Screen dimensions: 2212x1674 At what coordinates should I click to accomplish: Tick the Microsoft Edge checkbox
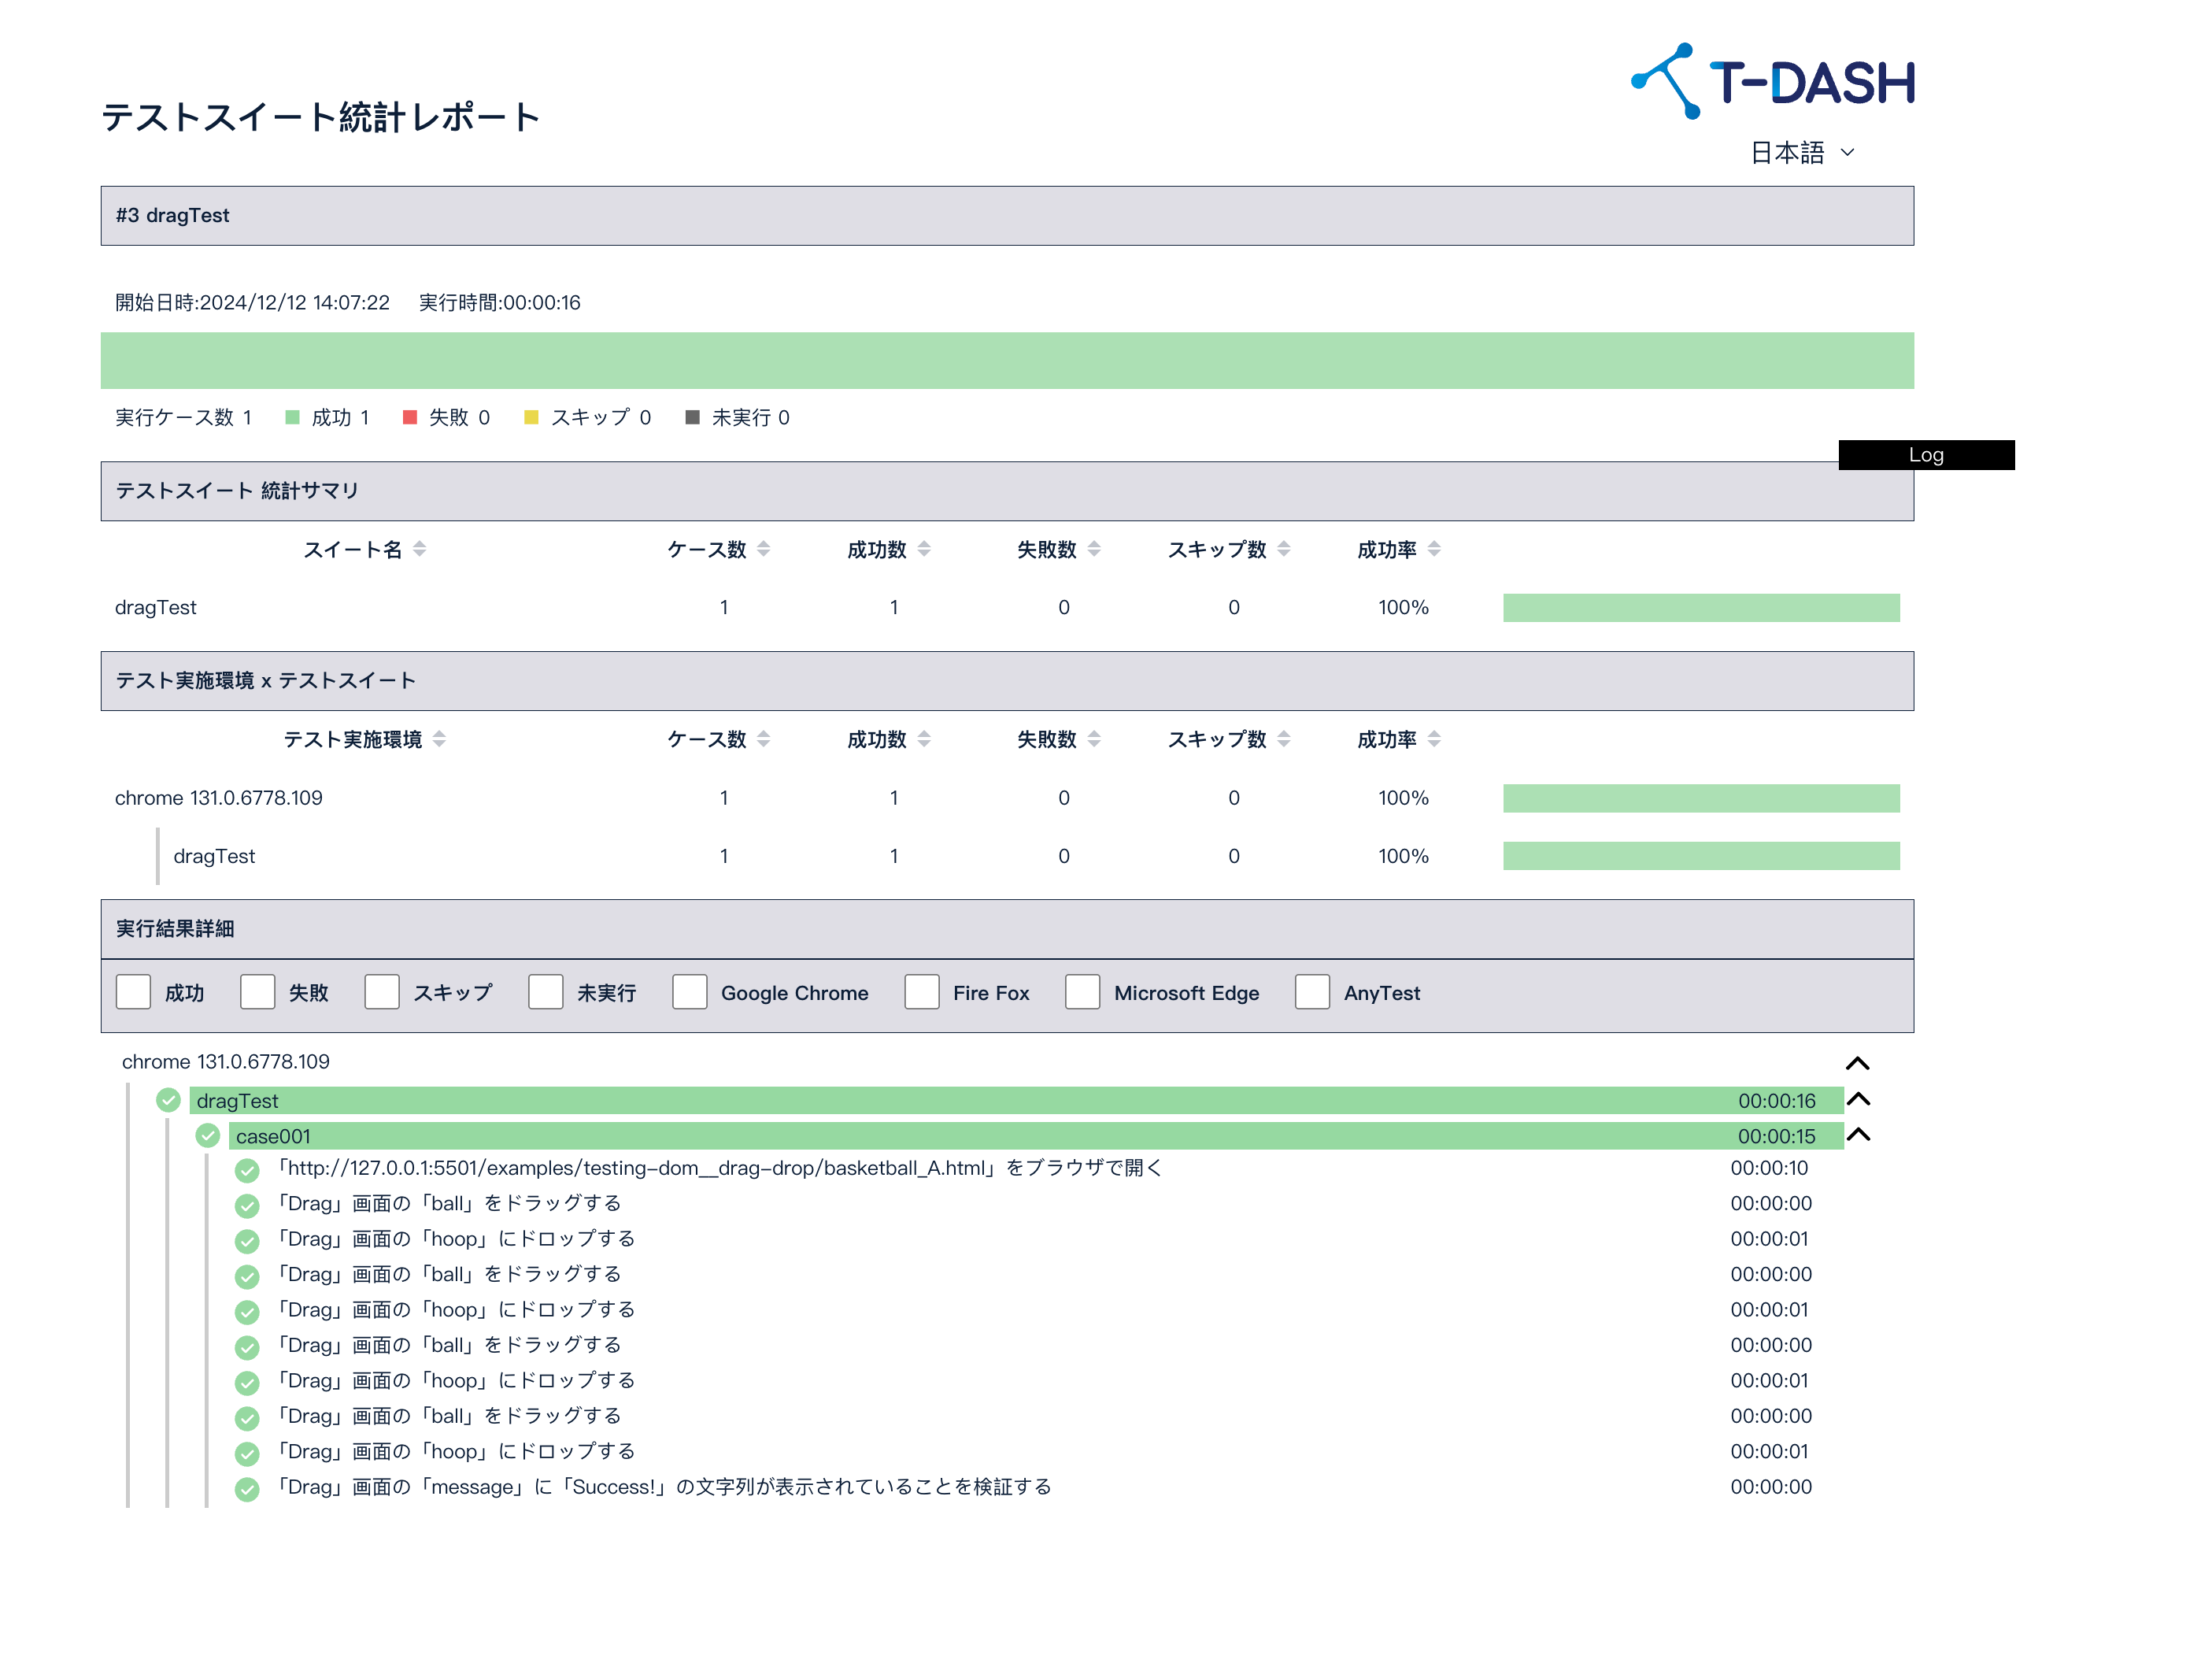coord(1082,992)
